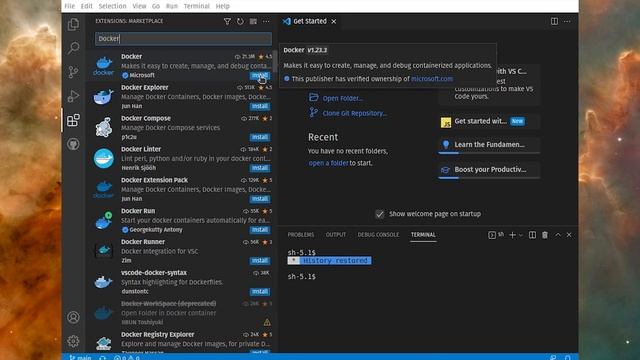Follow the microsoft.com publisher link

click(x=432, y=79)
